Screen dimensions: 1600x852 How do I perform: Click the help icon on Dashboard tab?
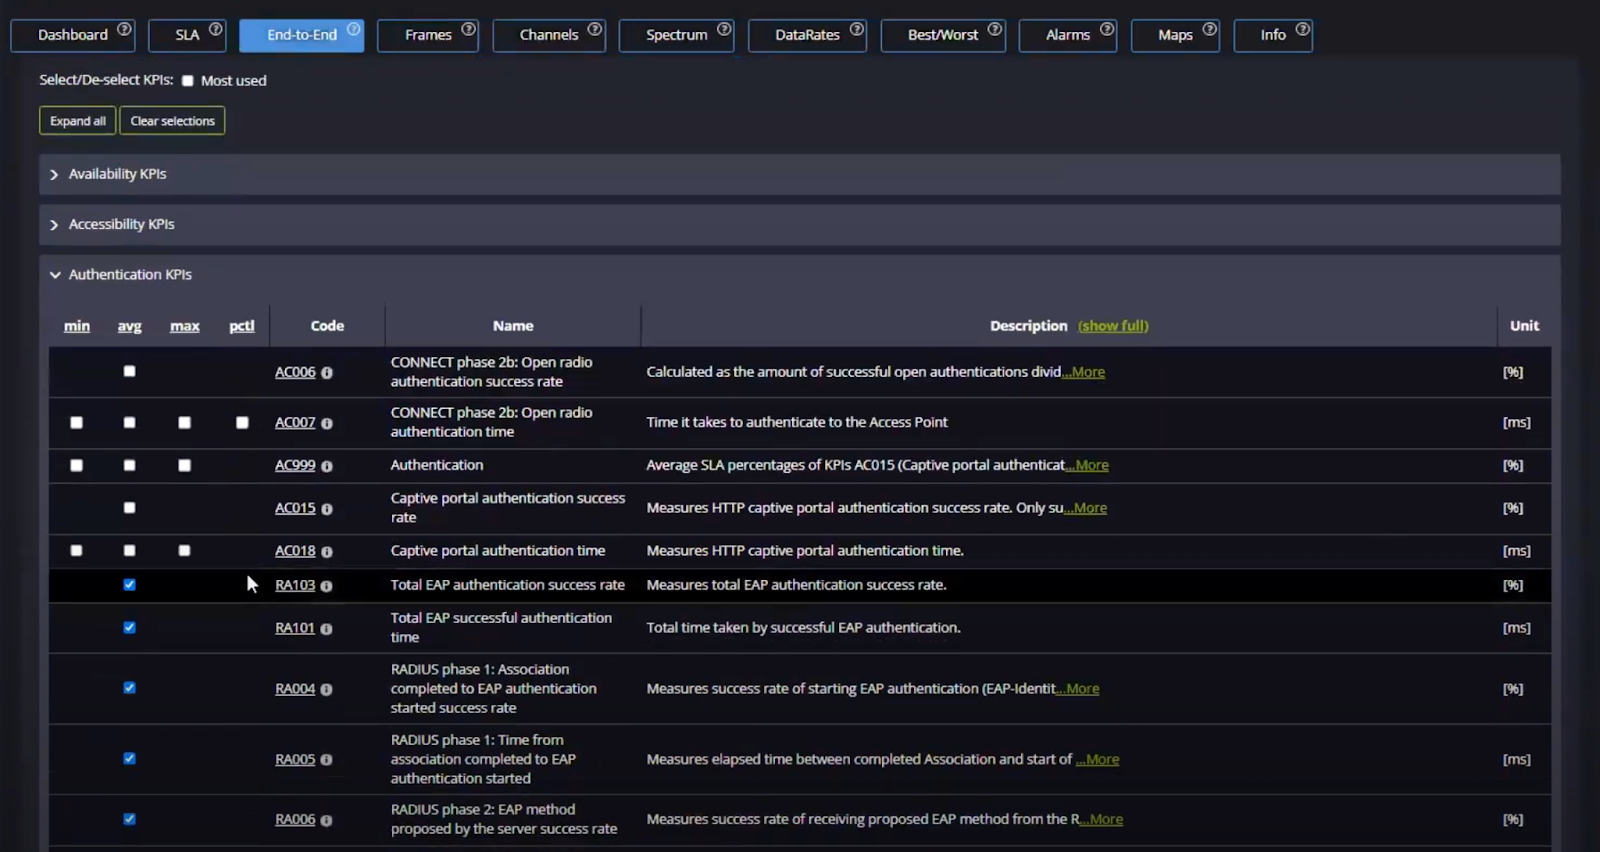124,29
